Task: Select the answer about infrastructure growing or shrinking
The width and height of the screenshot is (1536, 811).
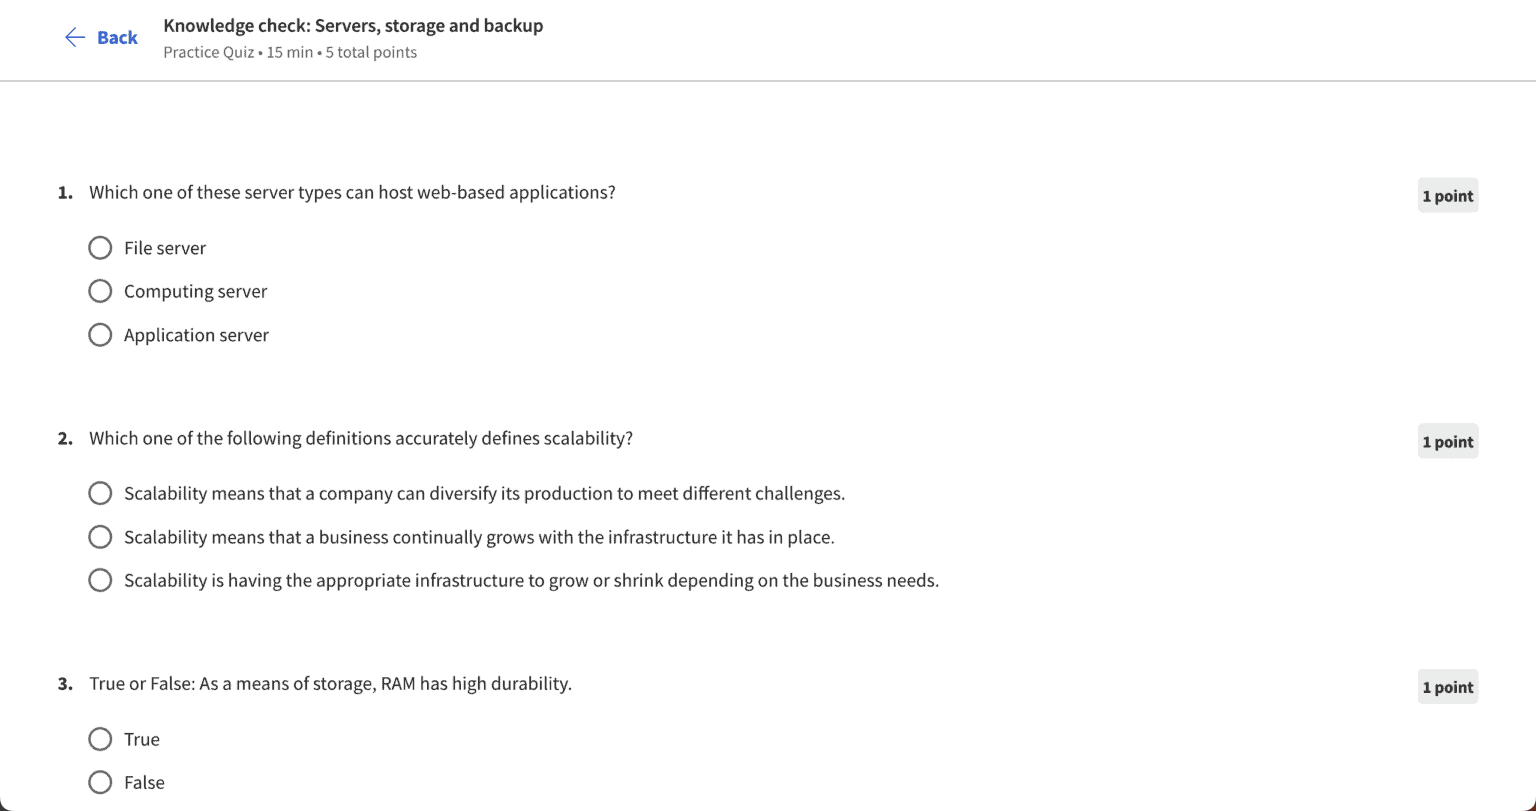Action: coord(100,579)
